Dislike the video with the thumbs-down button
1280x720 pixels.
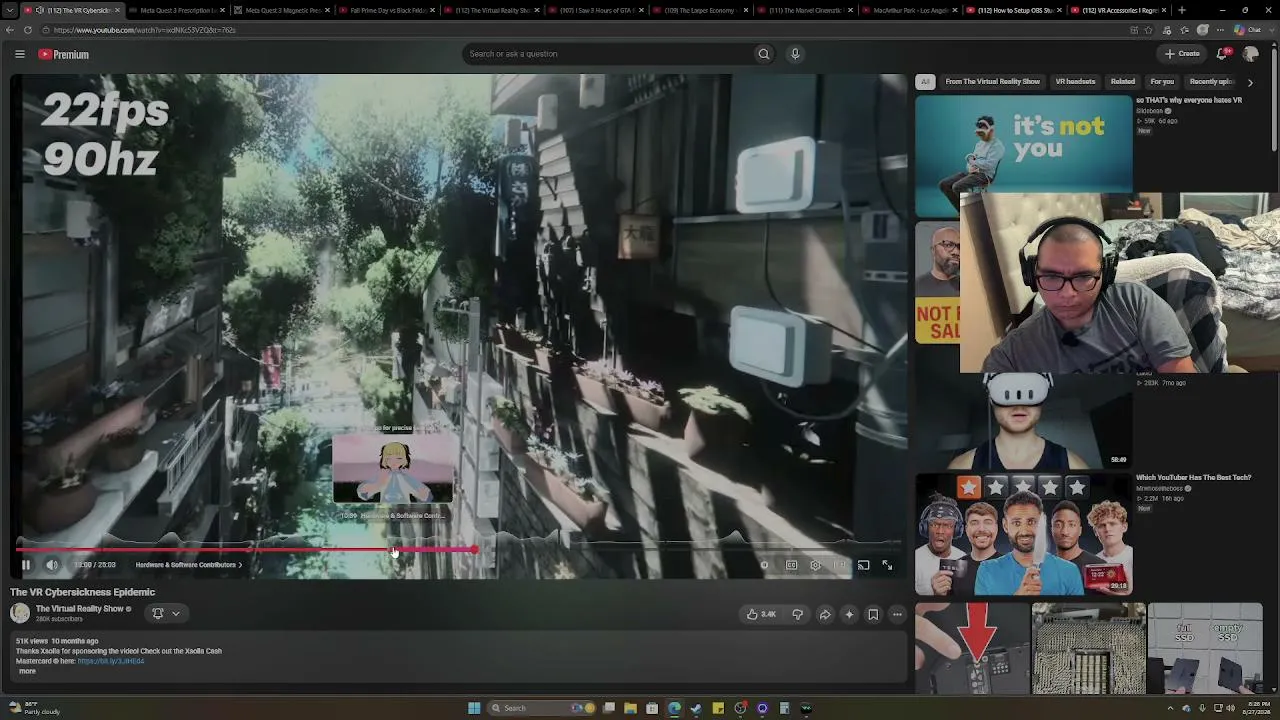point(797,614)
